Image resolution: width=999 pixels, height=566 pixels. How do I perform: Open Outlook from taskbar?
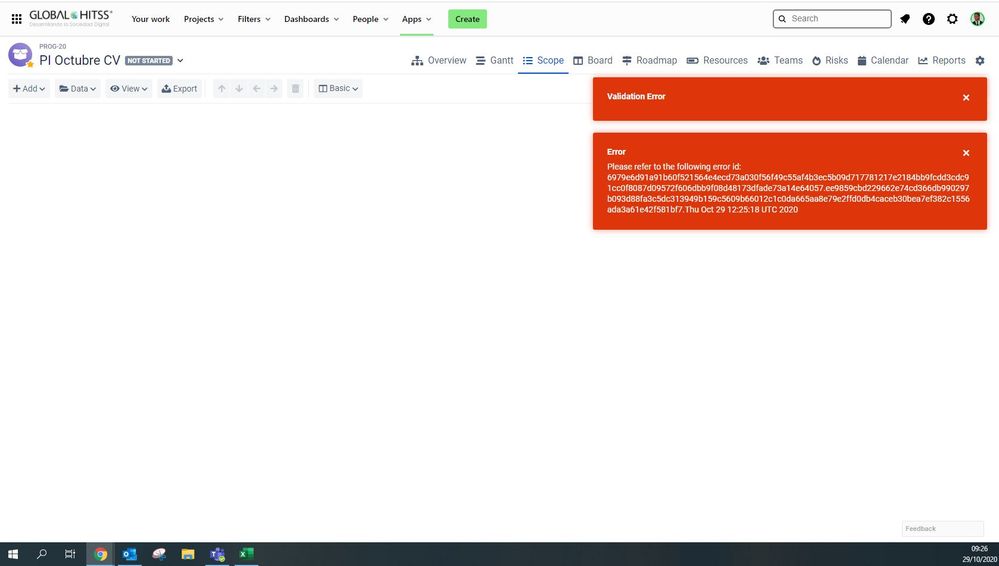click(129, 554)
